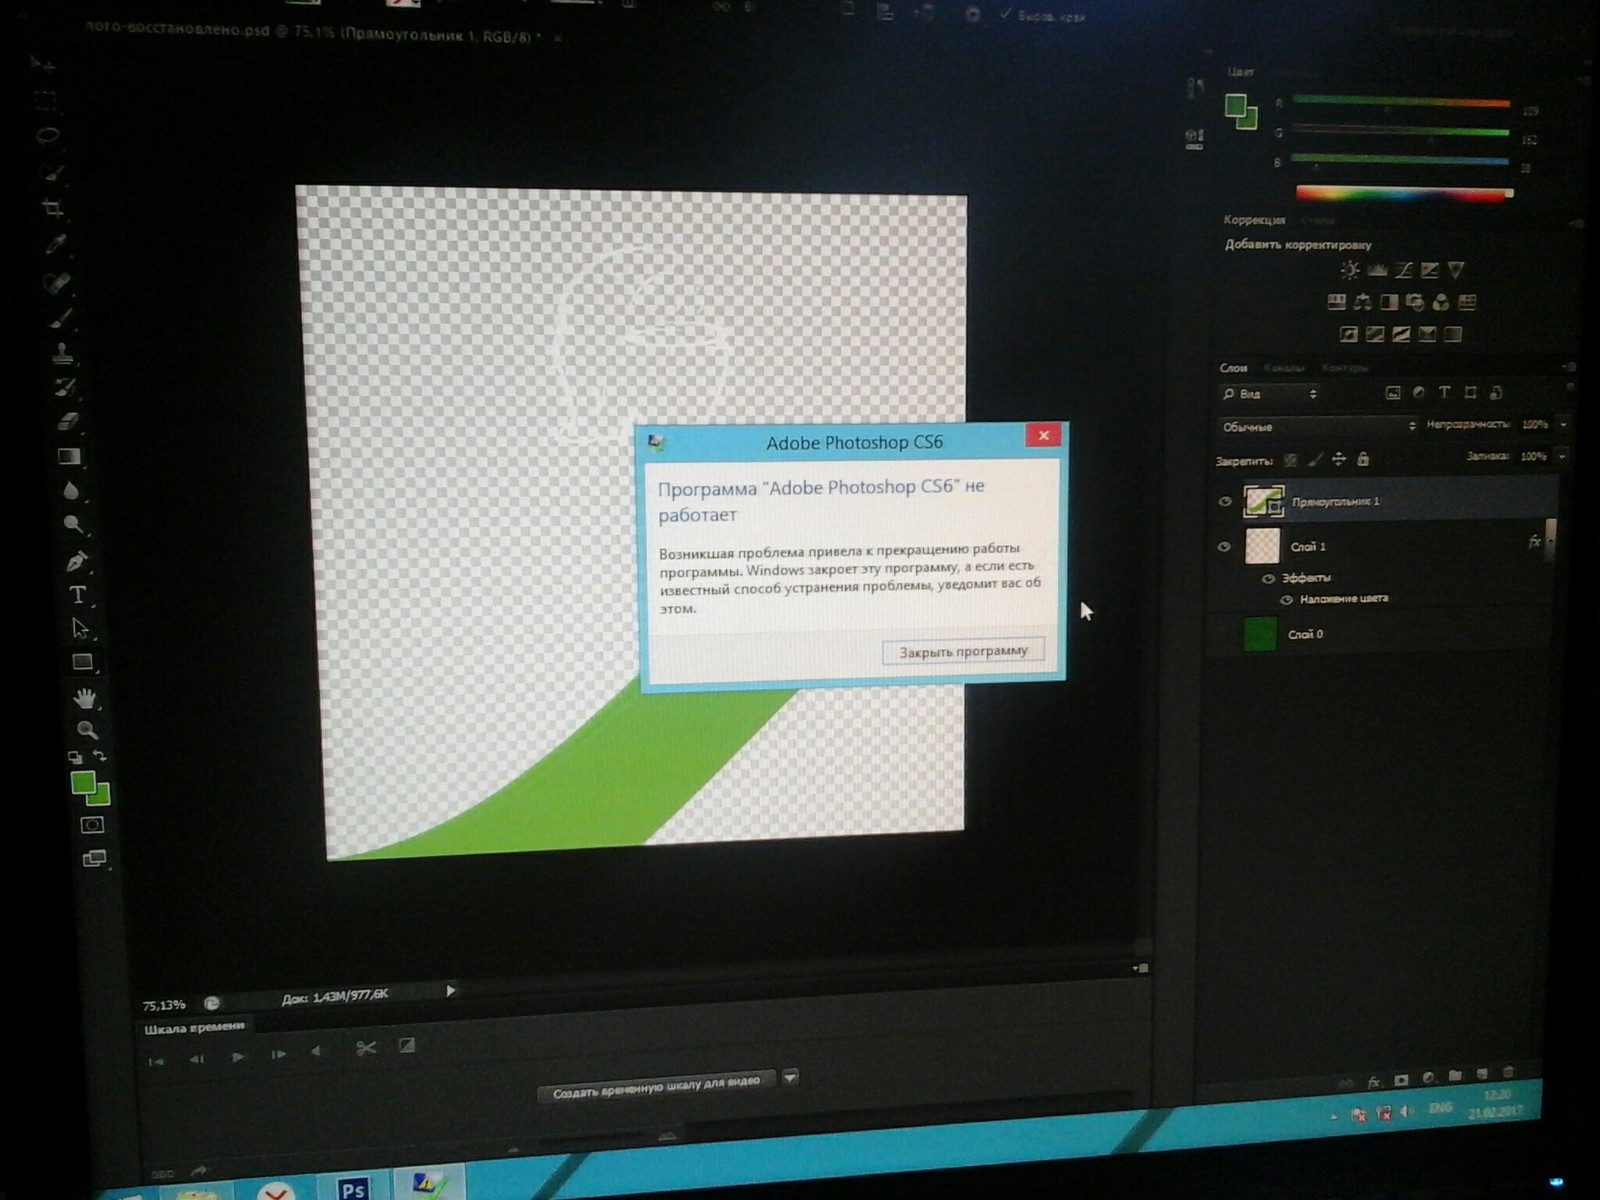The width and height of the screenshot is (1600, 1200).
Task: Add Brightness/Contrast adjustment sun icon
Action: tap(1350, 270)
